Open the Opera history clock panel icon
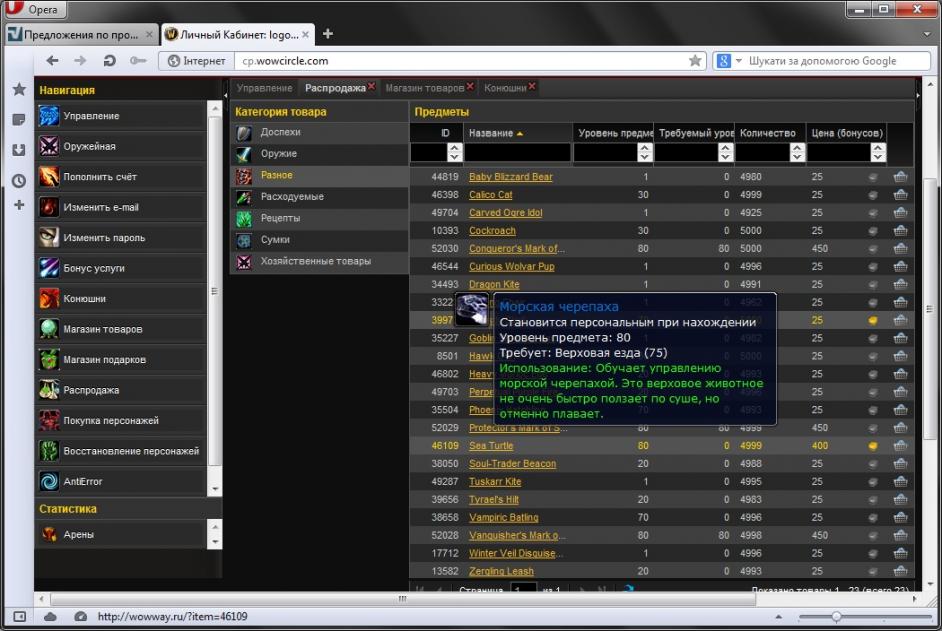The width and height of the screenshot is (942, 631). point(19,181)
